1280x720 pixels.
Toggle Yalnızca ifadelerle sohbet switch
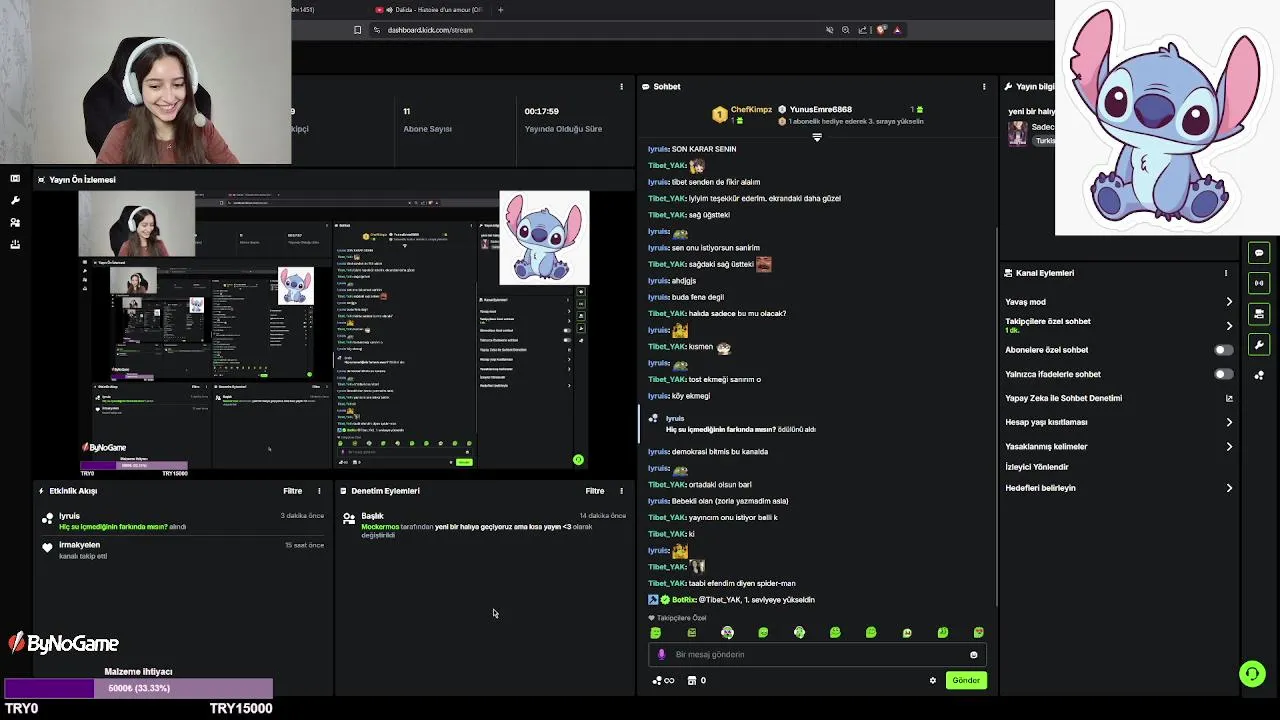[1224, 374]
